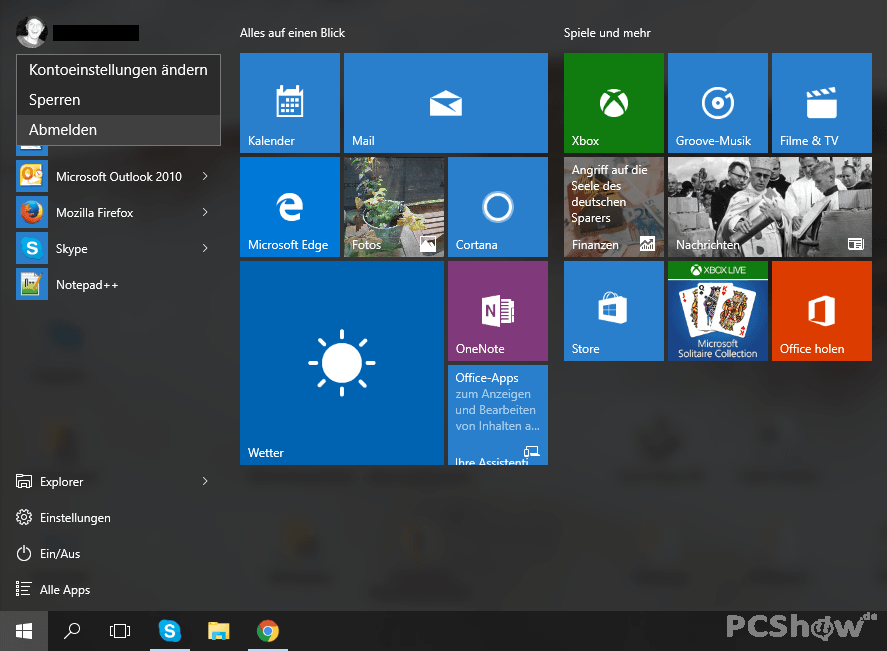Click the 'Alles auf einen Blick' group heading
Image resolution: width=887 pixels, height=651 pixels.
point(292,33)
